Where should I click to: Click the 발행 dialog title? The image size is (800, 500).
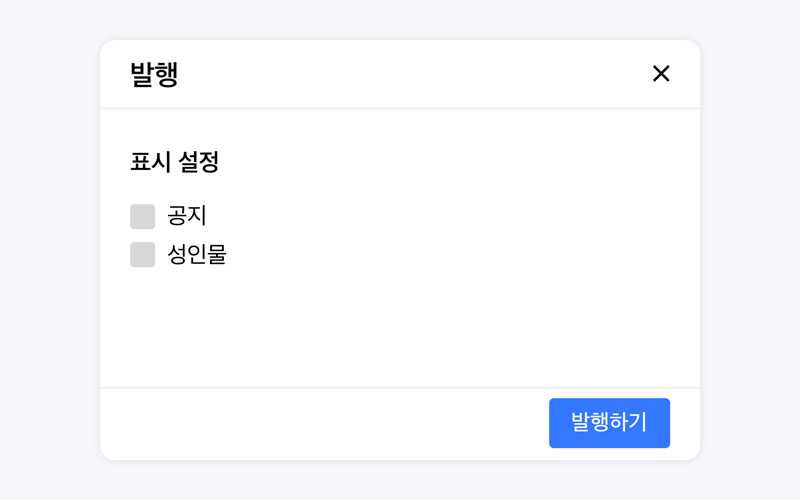click(154, 74)
